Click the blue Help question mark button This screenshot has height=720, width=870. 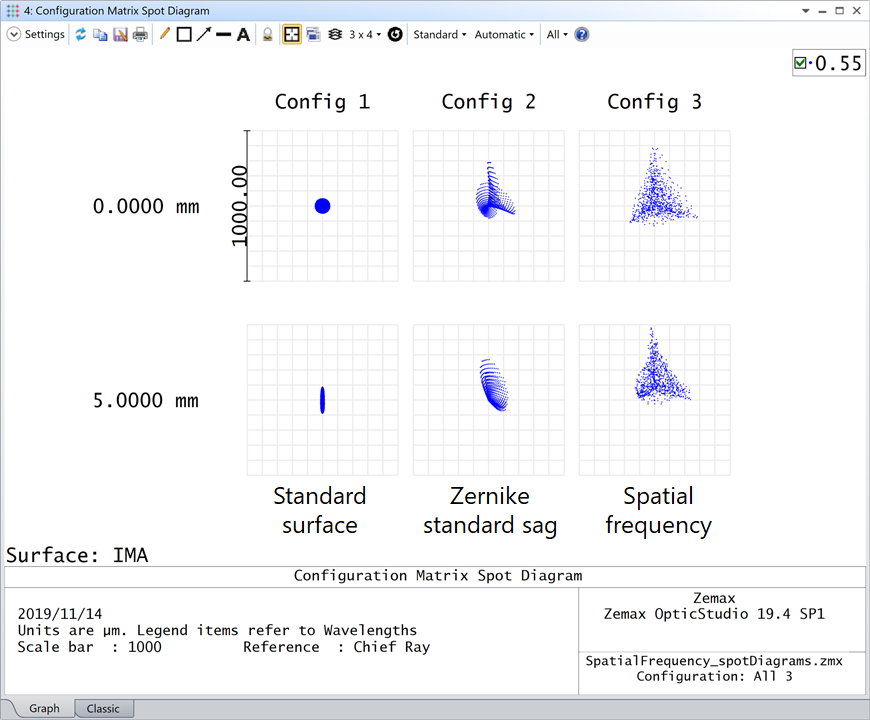[582, 34]
